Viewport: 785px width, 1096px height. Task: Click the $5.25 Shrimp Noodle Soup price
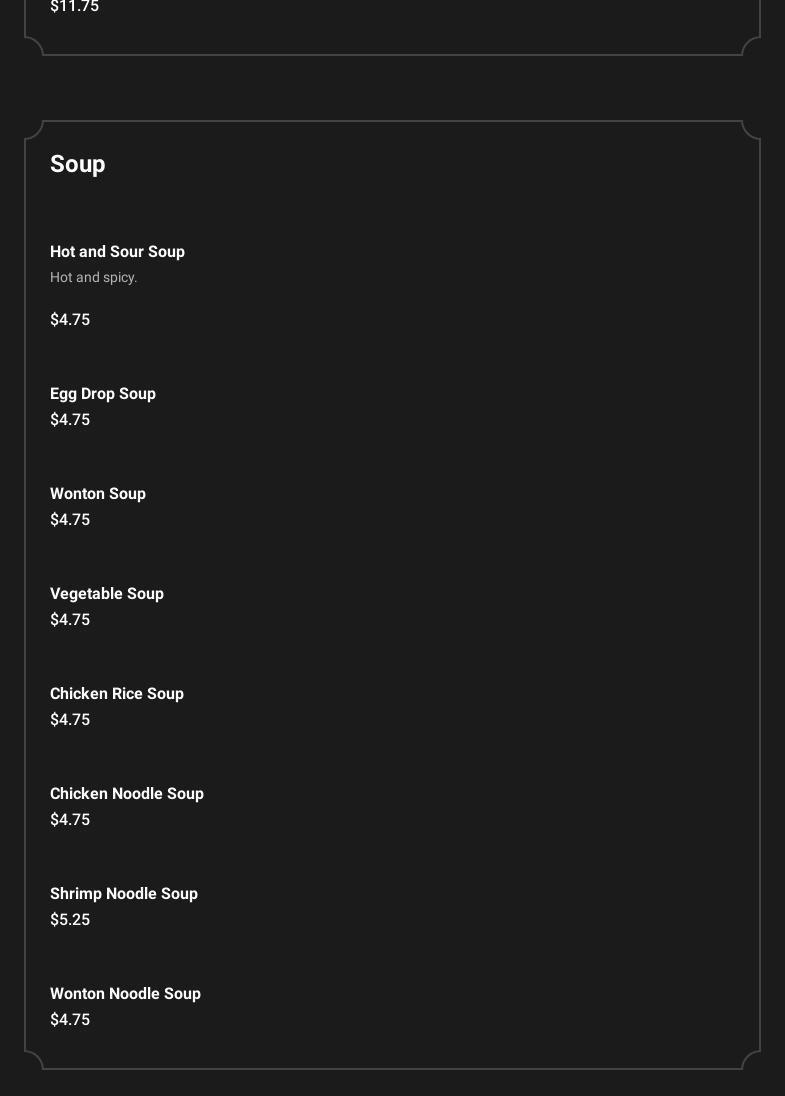70,920
